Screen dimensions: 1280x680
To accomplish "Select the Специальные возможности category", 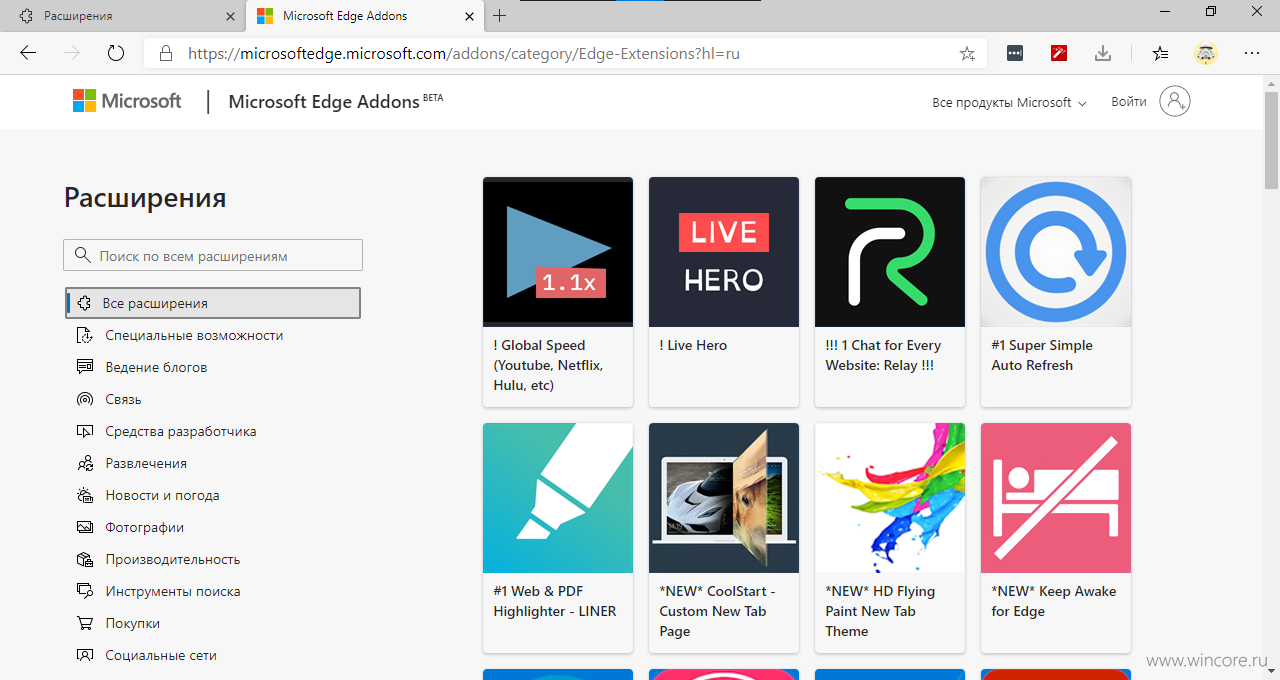I will click(194, 335).
